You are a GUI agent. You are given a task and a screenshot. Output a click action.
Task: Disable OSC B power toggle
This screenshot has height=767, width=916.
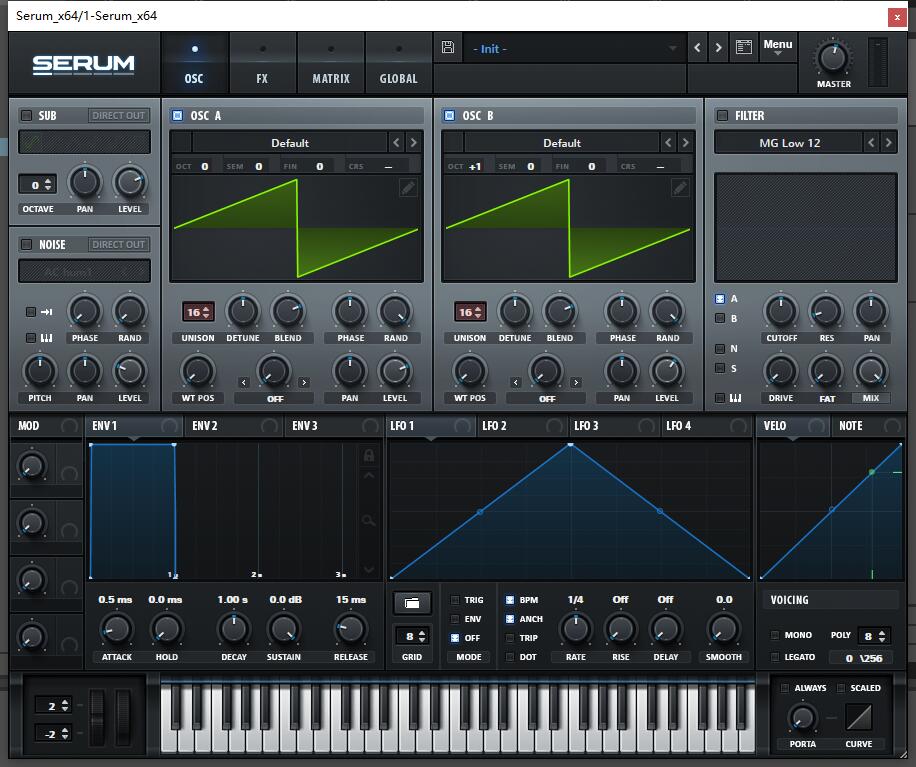point(449,115)
